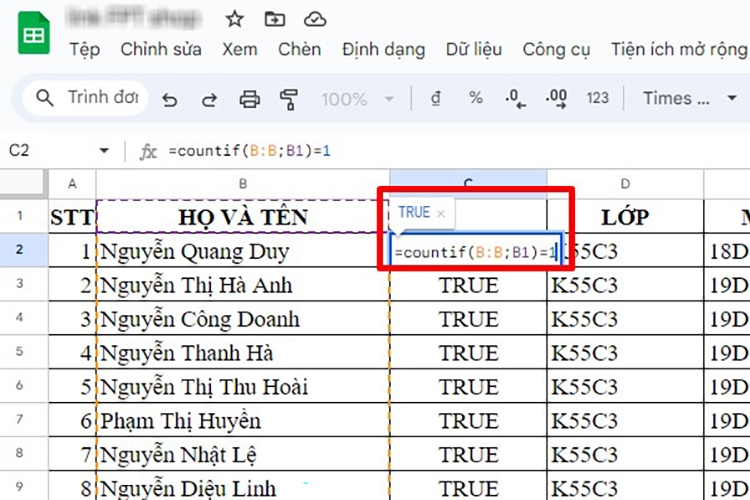Move spreadsheet to a folder

275,19
